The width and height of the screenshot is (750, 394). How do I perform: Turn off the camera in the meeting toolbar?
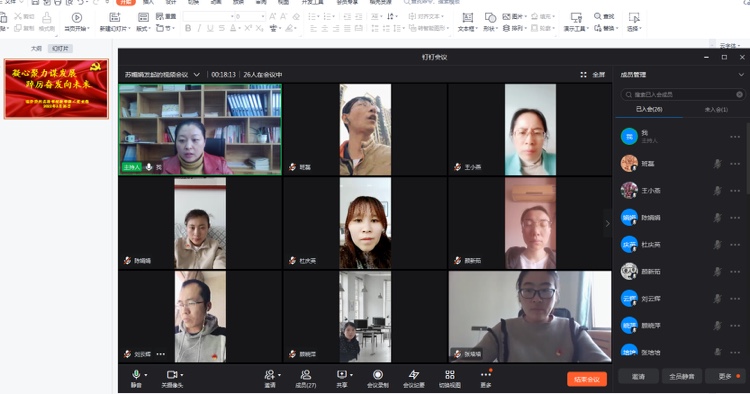coord(172,378)
